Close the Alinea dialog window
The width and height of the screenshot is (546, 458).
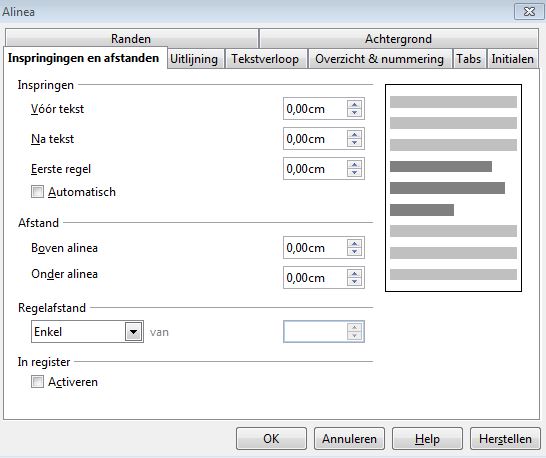click(529, 11)
